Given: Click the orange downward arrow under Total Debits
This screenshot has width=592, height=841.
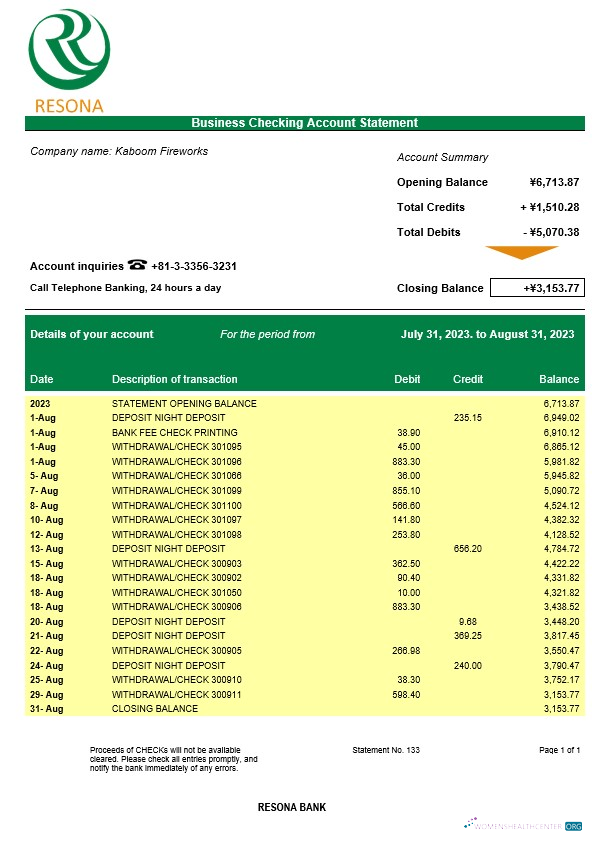Looking at the screenshot, I should point(522,253).
